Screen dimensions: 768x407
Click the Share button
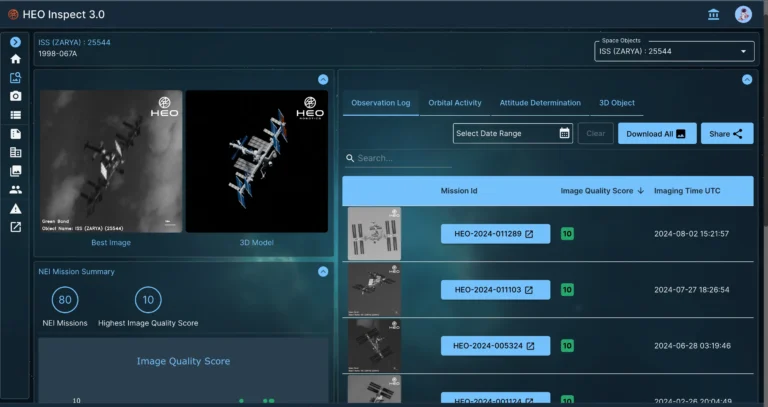(x=727, y=134)
